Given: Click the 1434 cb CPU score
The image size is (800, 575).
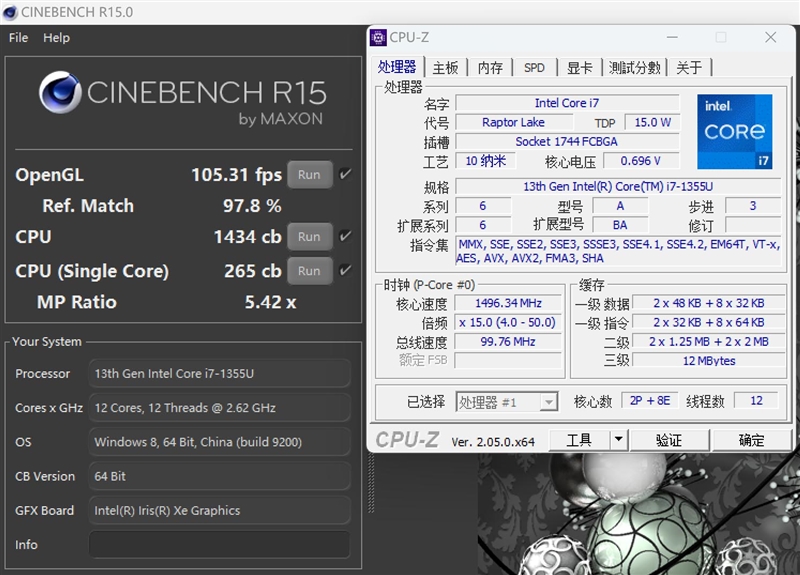Looking at the screenshot, I should point(247,237).
